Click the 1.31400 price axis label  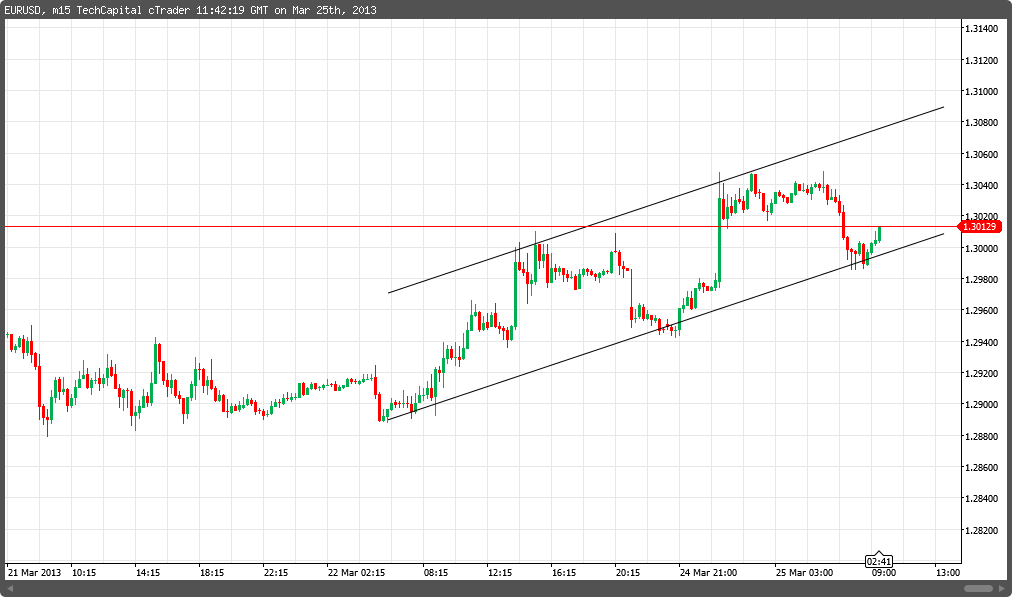981,28
